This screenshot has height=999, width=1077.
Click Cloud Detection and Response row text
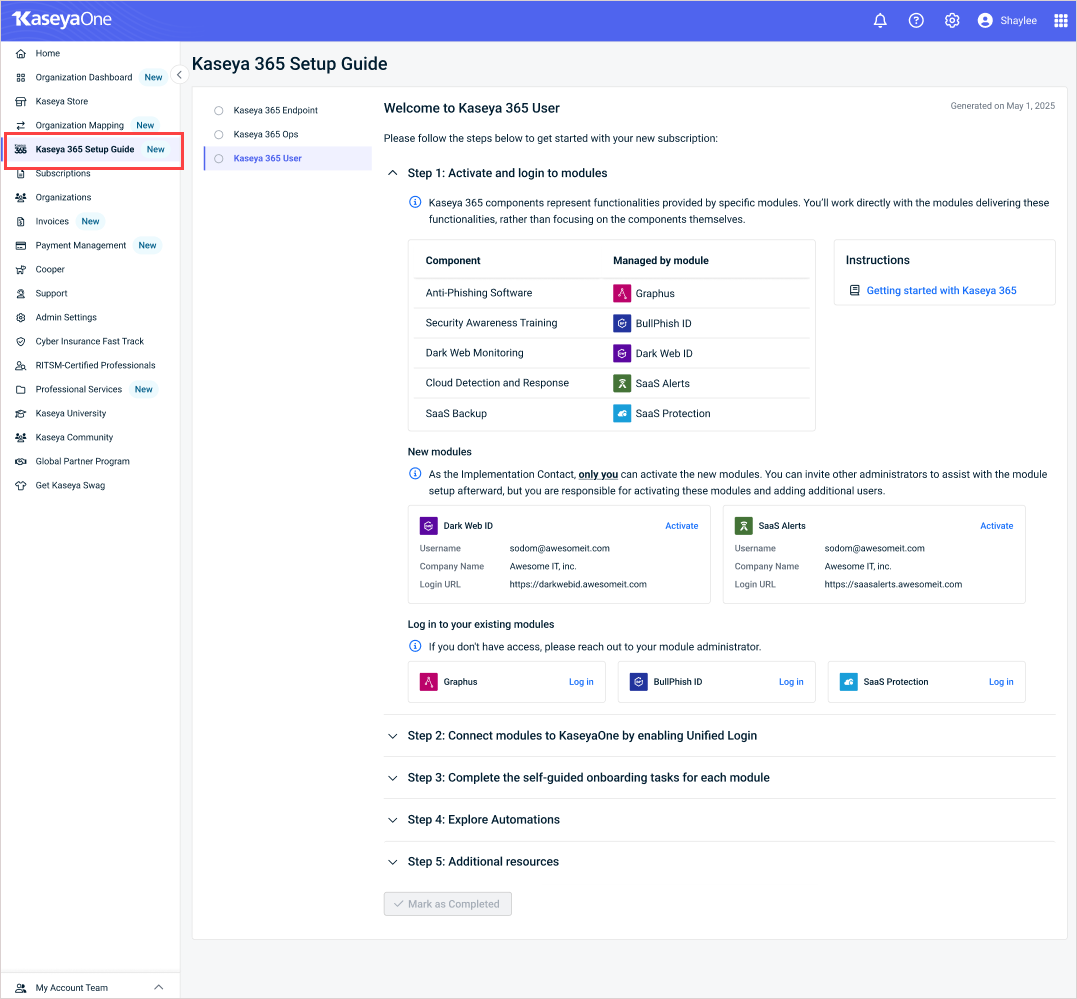497,383
